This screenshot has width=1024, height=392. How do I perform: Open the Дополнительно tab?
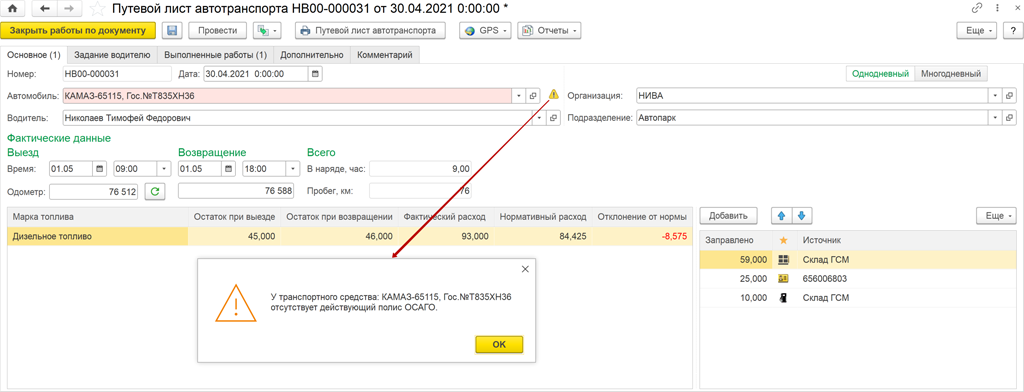tap(312, 56)
